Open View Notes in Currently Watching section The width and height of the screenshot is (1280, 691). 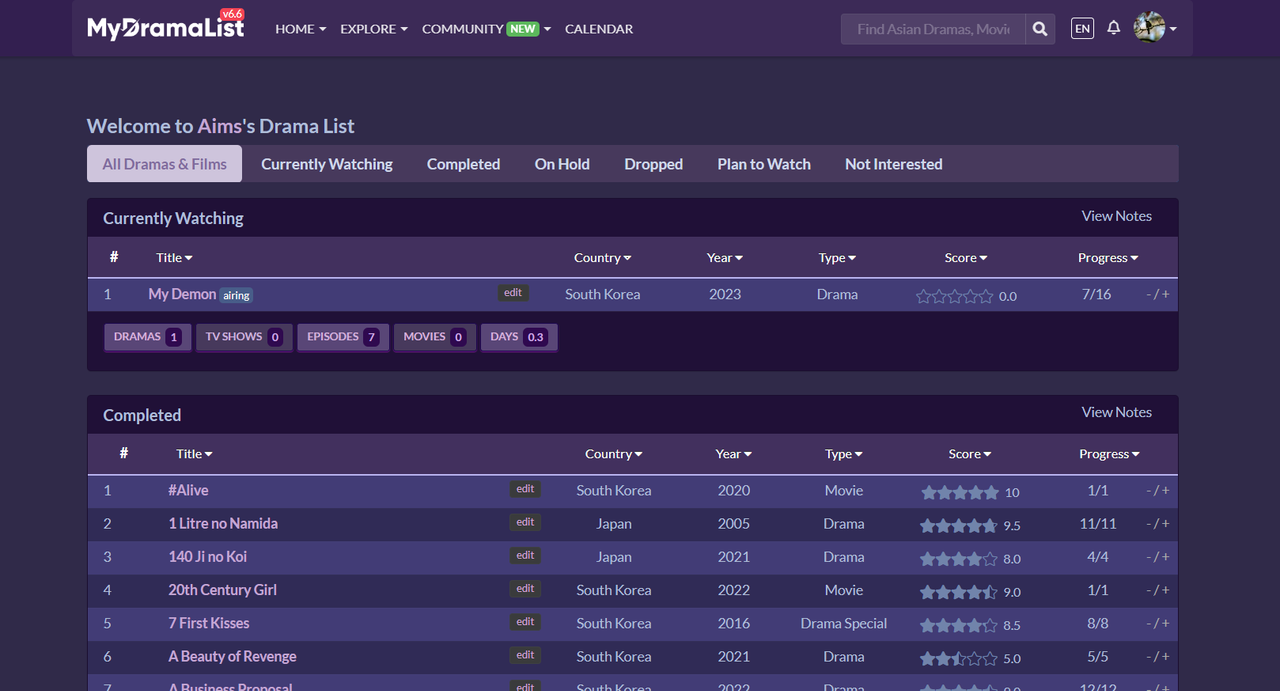[1116, 216]
